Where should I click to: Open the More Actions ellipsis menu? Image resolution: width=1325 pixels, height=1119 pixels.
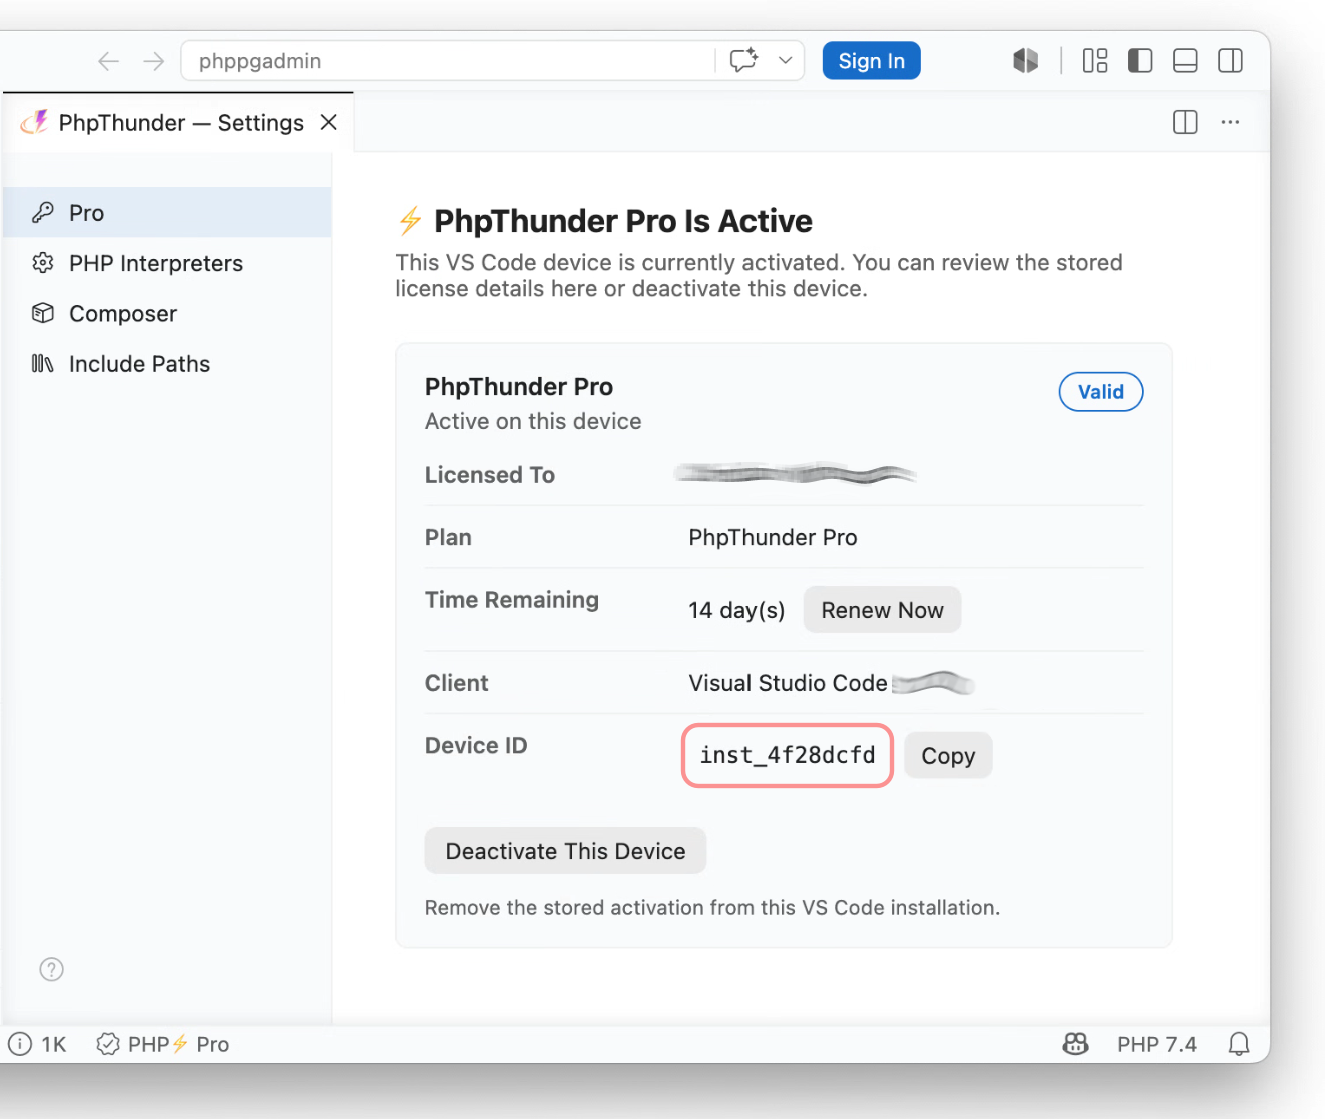1230,122
